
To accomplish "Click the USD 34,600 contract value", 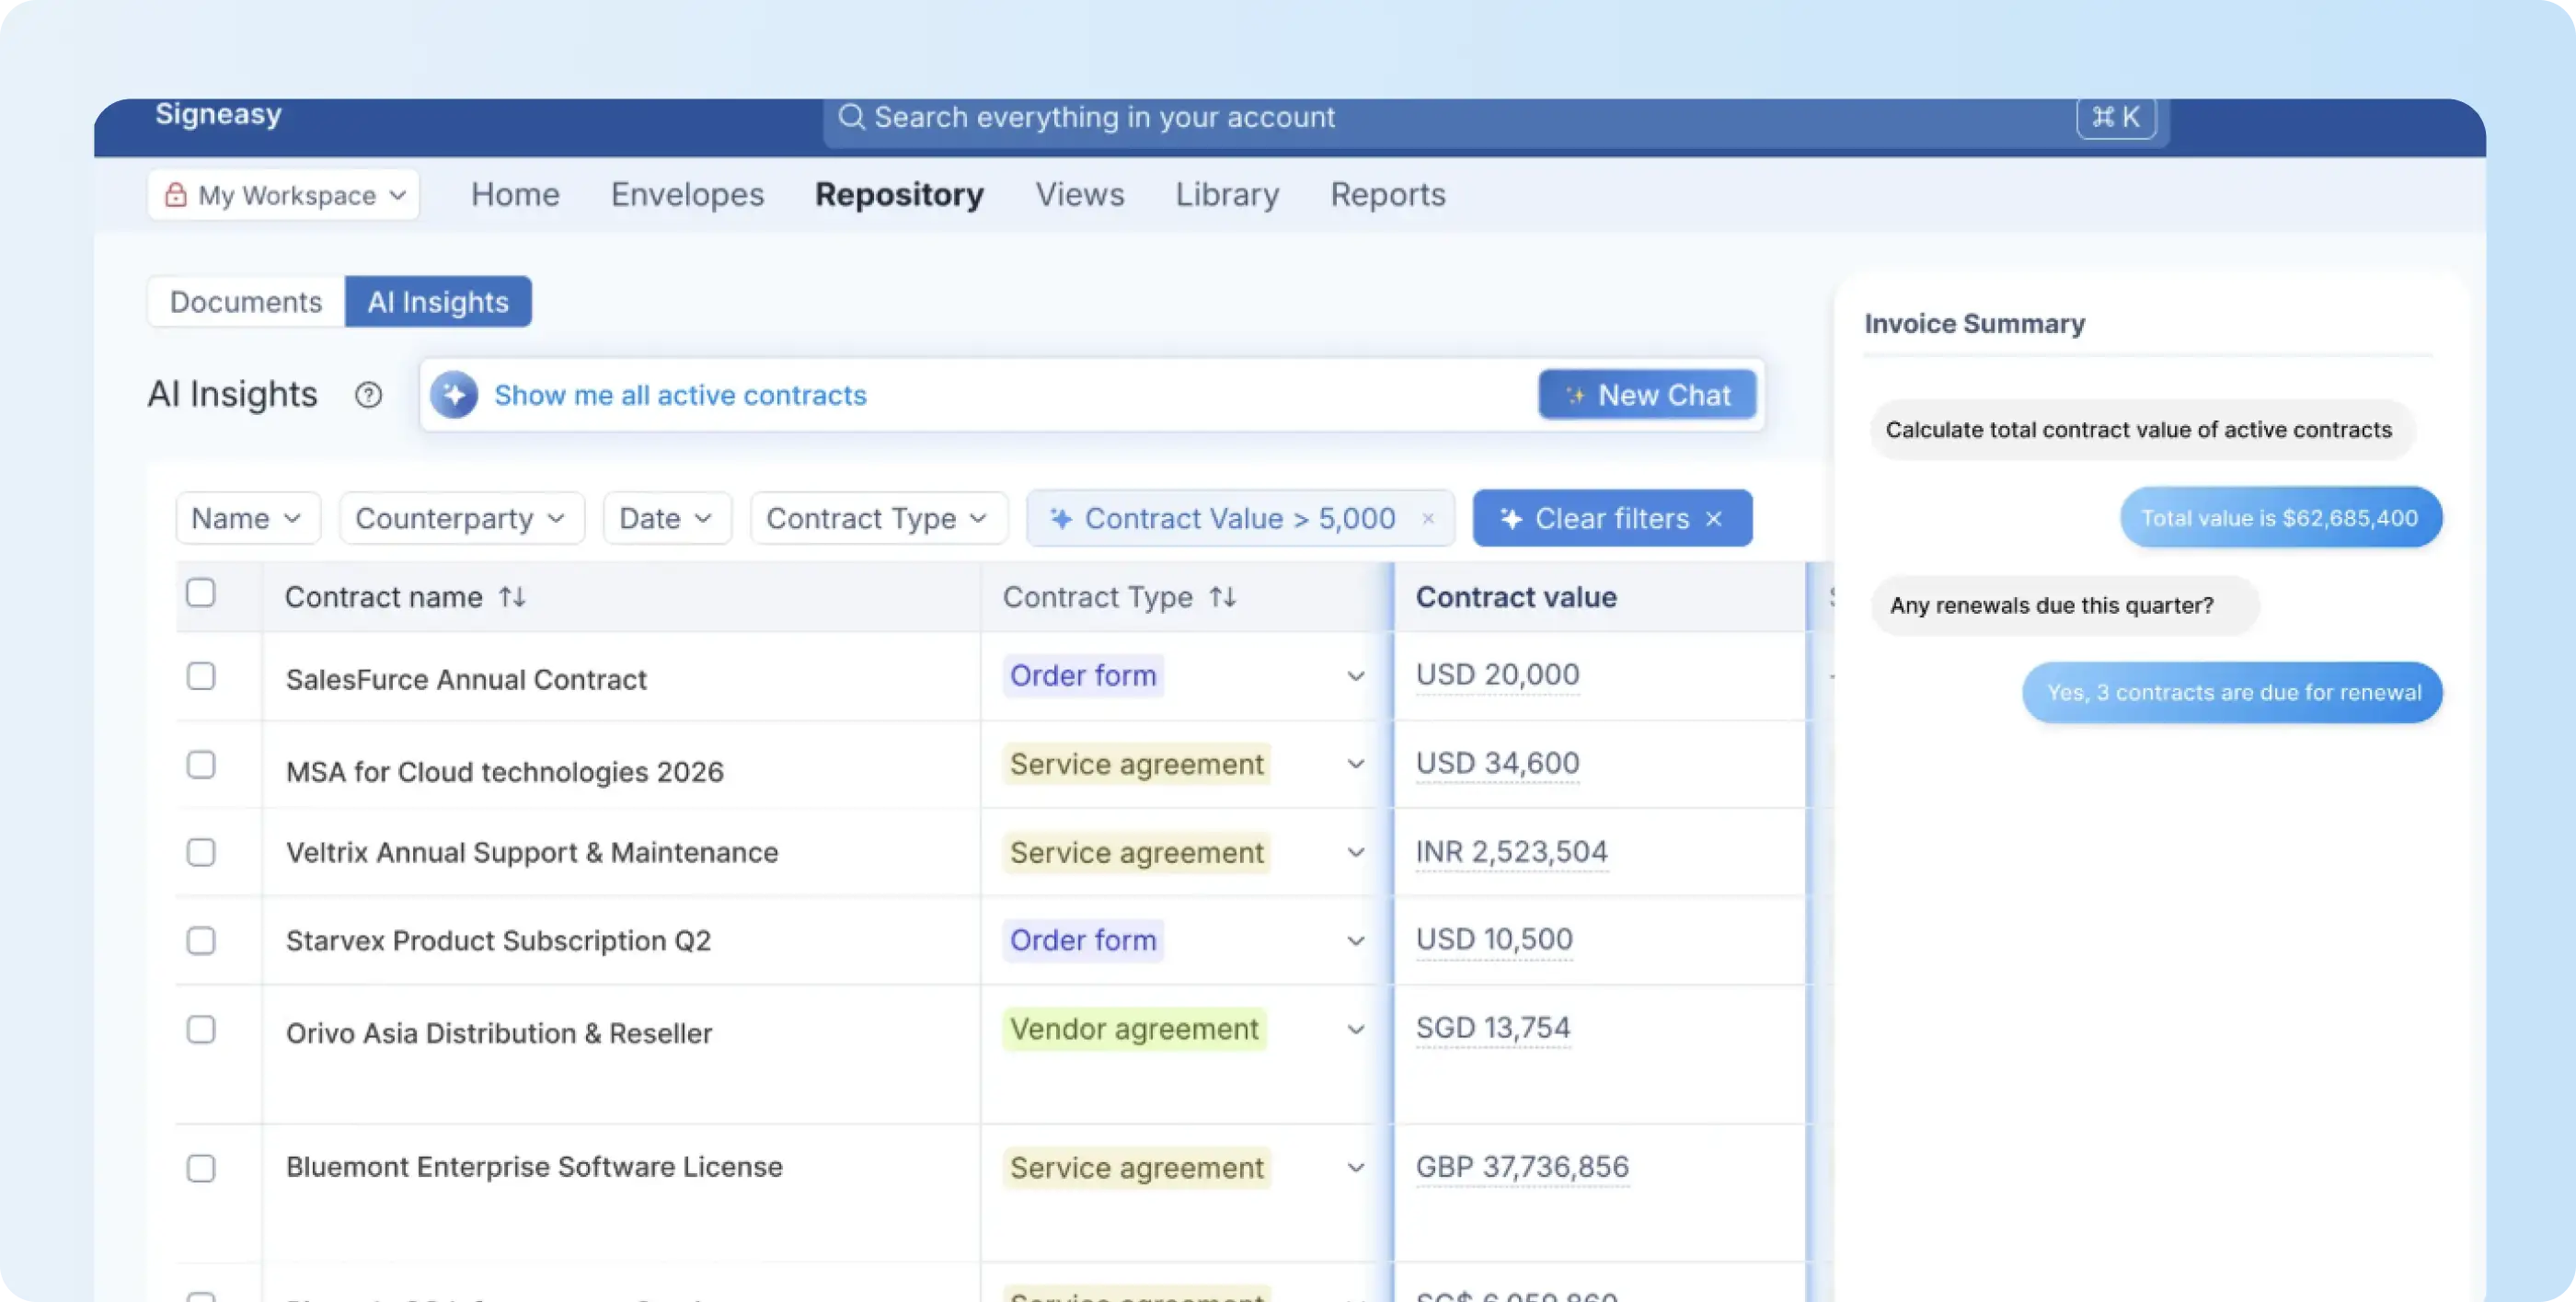I will pos(1497,763).
